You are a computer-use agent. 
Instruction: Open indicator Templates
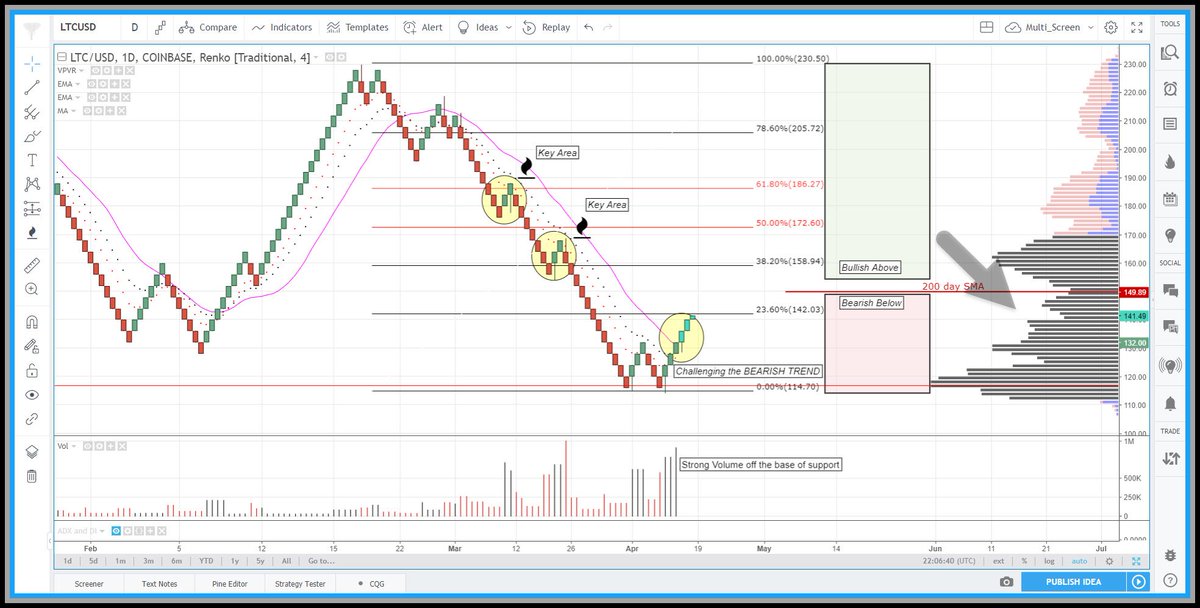click(357, 27)
